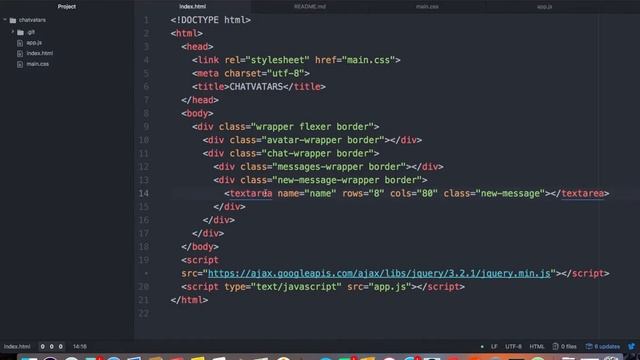Click the bird icon in status bar
Screen dimensions: 640x360
pyautogui.click(x=632, y=347)
